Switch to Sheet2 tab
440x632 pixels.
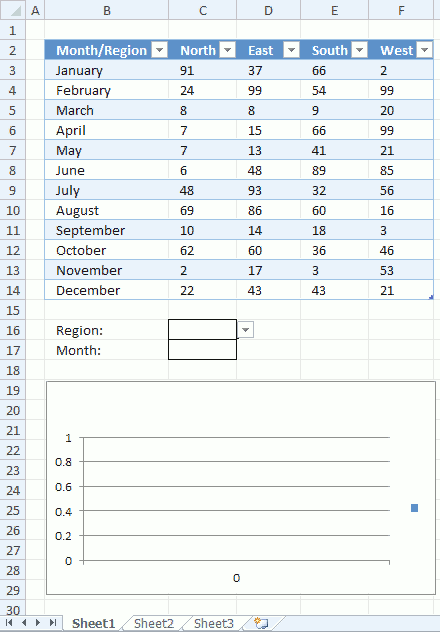pos(154,624)
